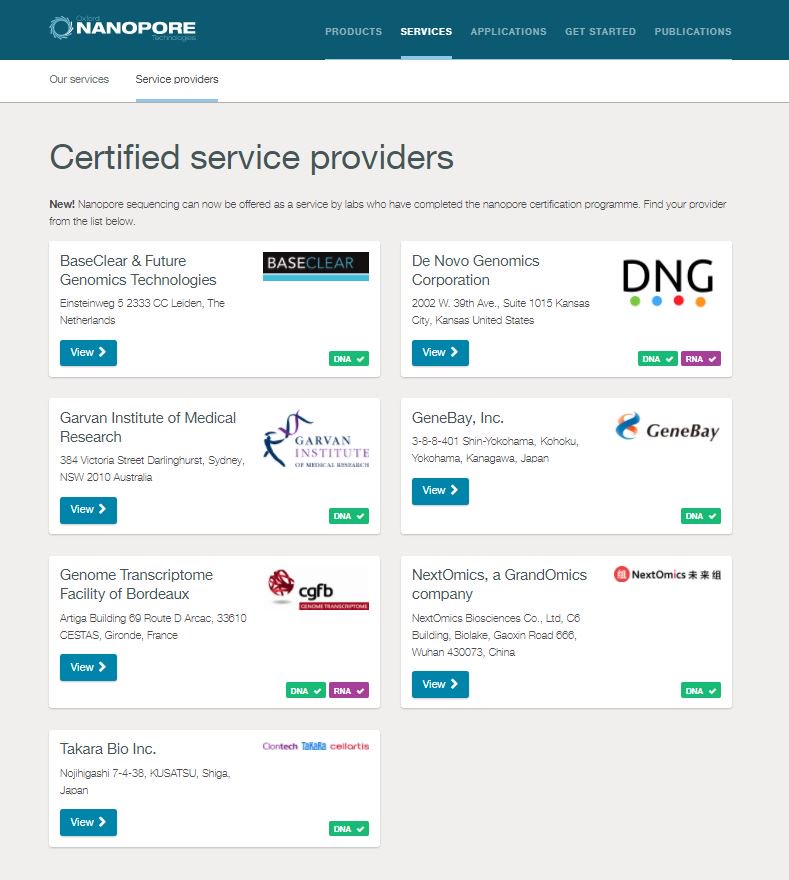Click the Shin-Yokohama, Kohoku address text

(x=496, y=450)
